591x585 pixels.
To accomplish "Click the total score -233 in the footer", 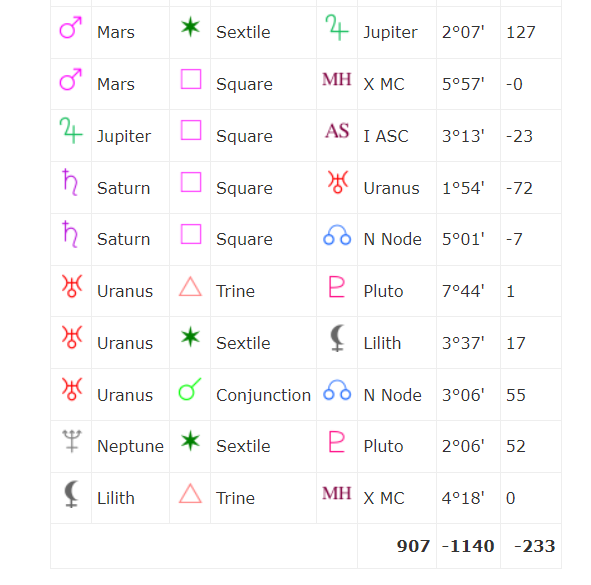I will coord(534,546).
